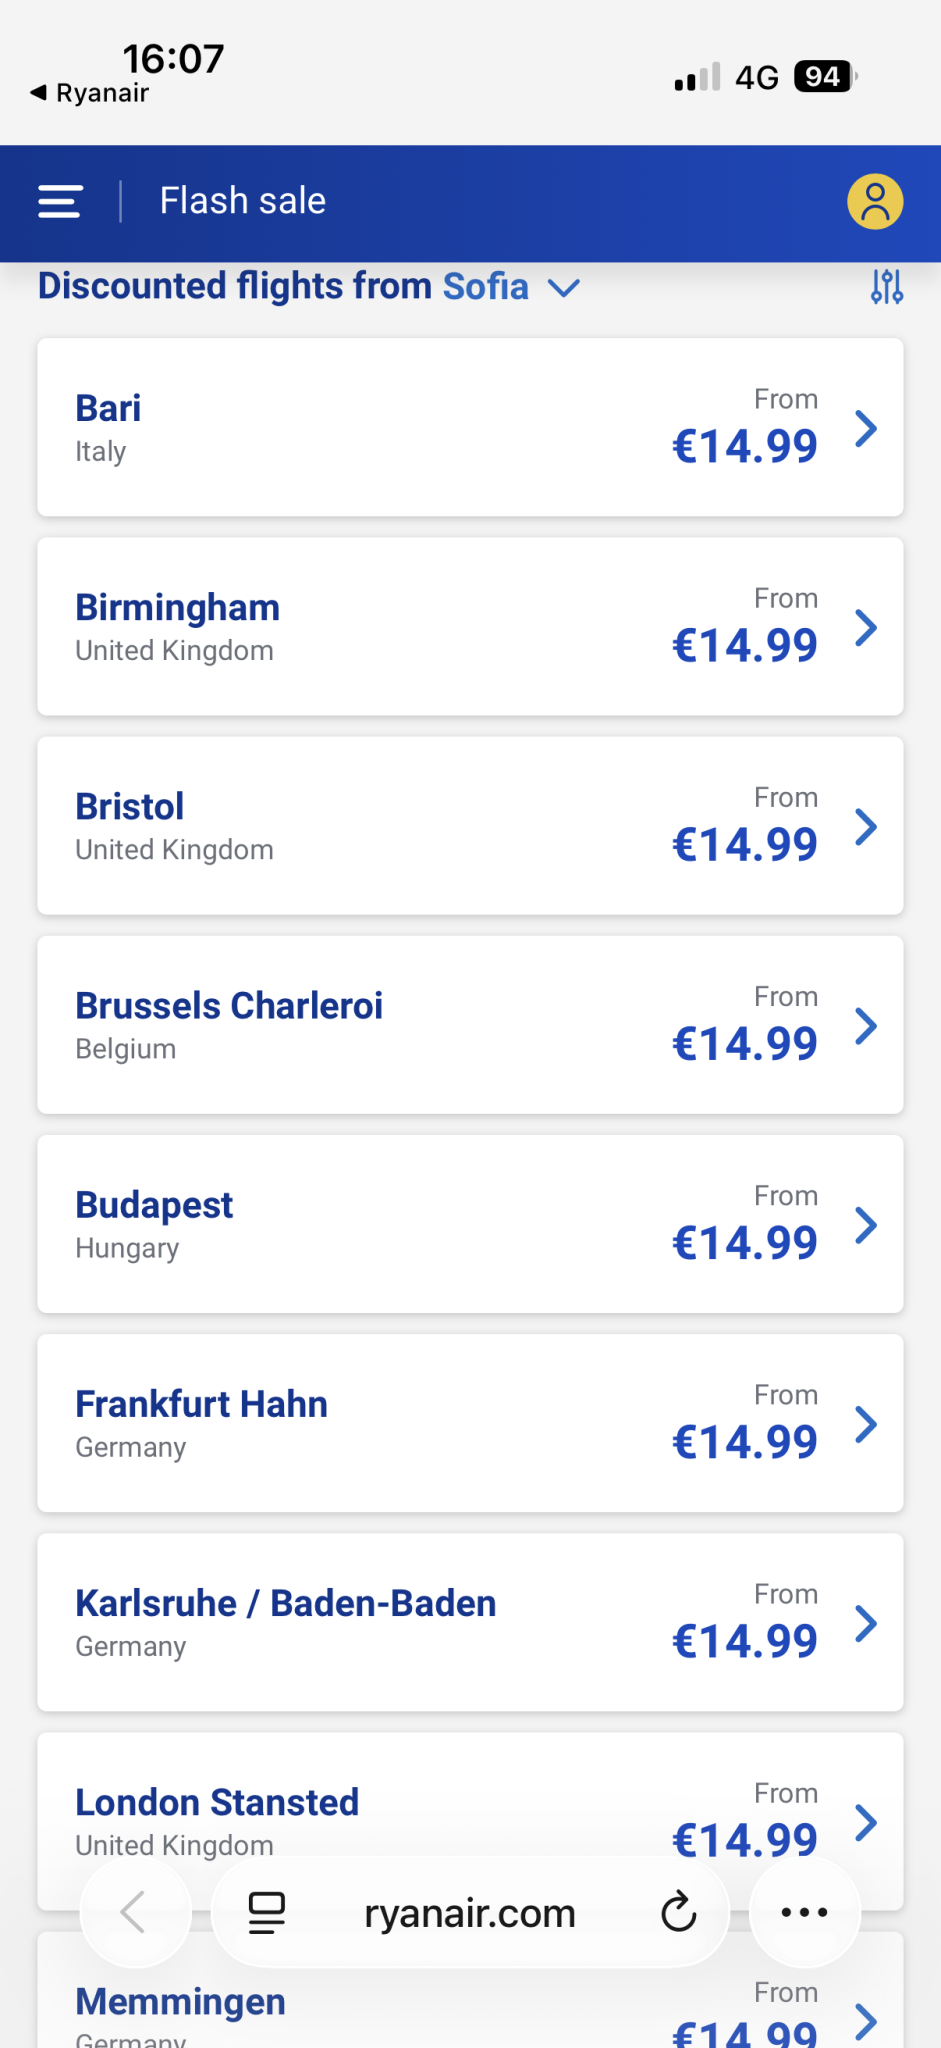Open the flight filters icon

[886, 287]
